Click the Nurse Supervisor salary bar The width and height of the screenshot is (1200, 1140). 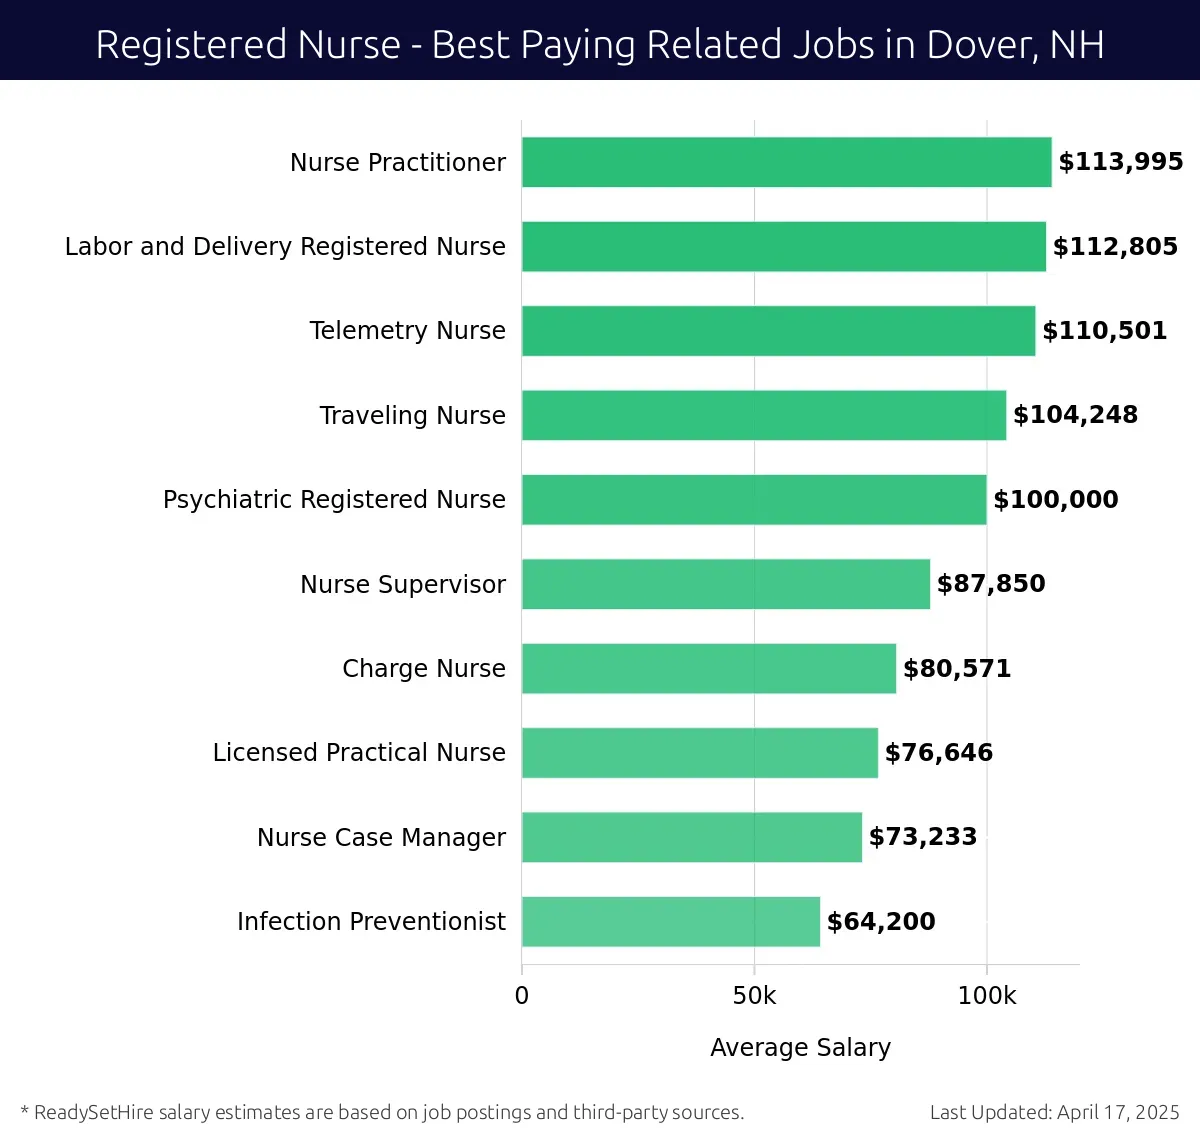[726, 584]
